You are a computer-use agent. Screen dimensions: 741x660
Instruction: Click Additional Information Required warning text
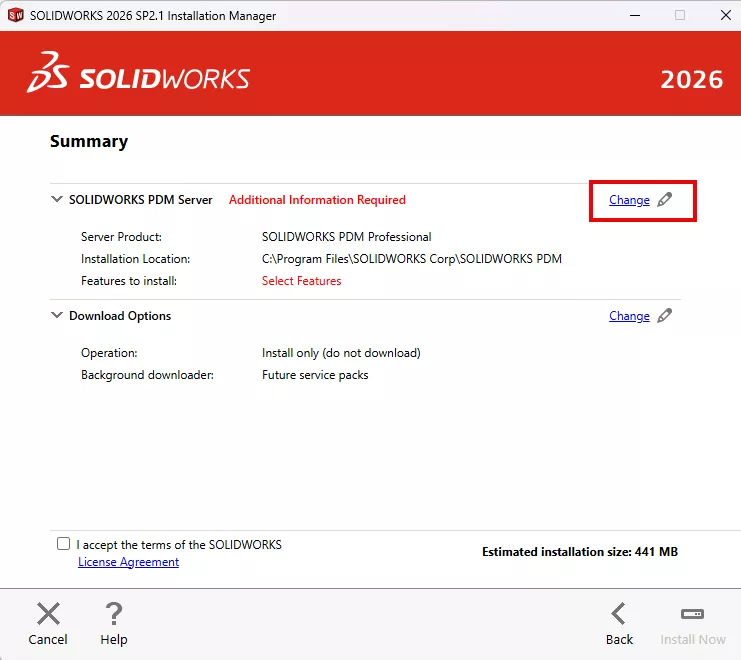(x=317, y=200)
